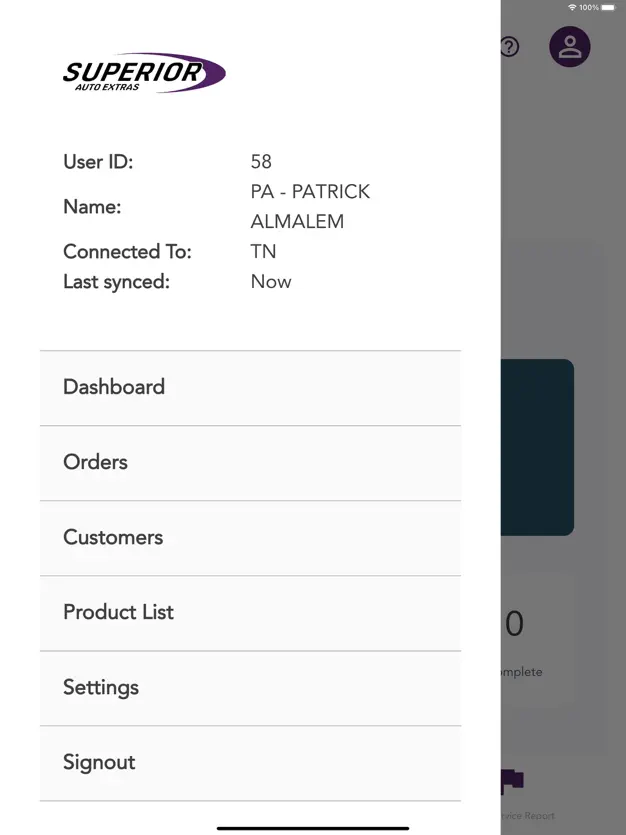Tap the Service Report flag icon
Viewport: 626px width, 835px height.
(x=513, y=781)
